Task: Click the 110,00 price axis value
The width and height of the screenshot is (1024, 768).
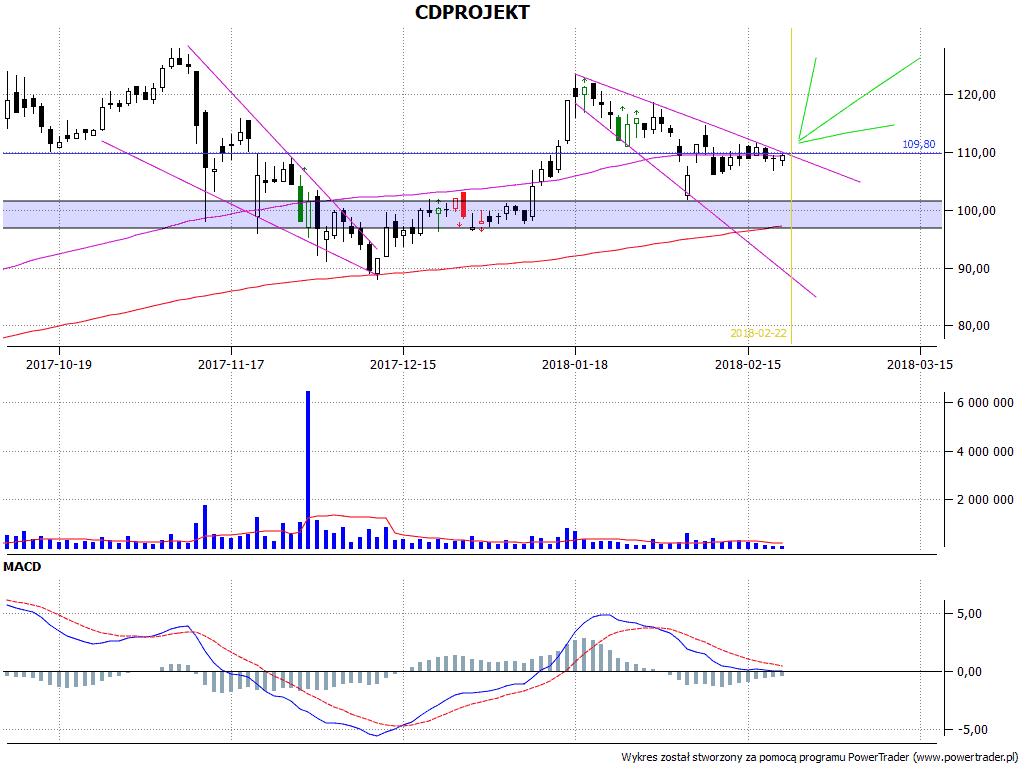Action: [976, 153]
